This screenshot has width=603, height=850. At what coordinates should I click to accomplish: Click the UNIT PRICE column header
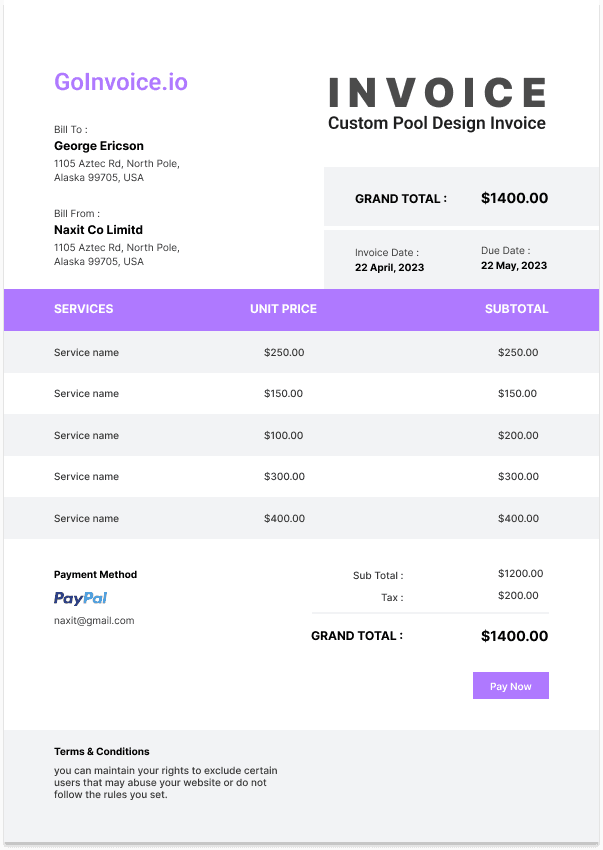pos(283,309)
